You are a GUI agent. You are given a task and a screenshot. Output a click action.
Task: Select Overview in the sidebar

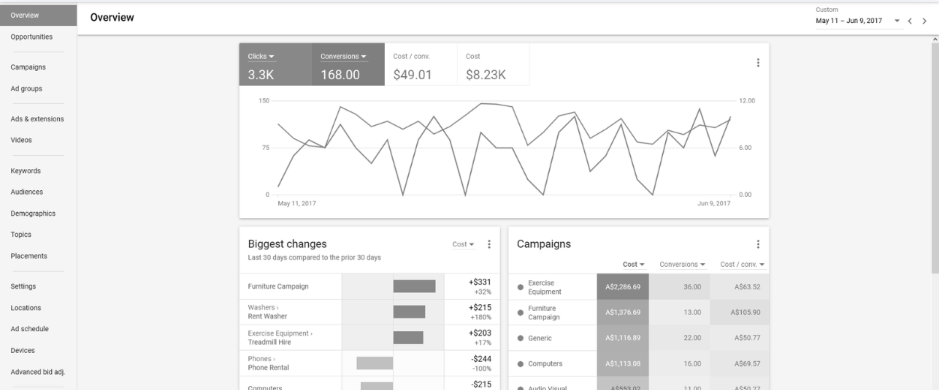tap(38, 16)
